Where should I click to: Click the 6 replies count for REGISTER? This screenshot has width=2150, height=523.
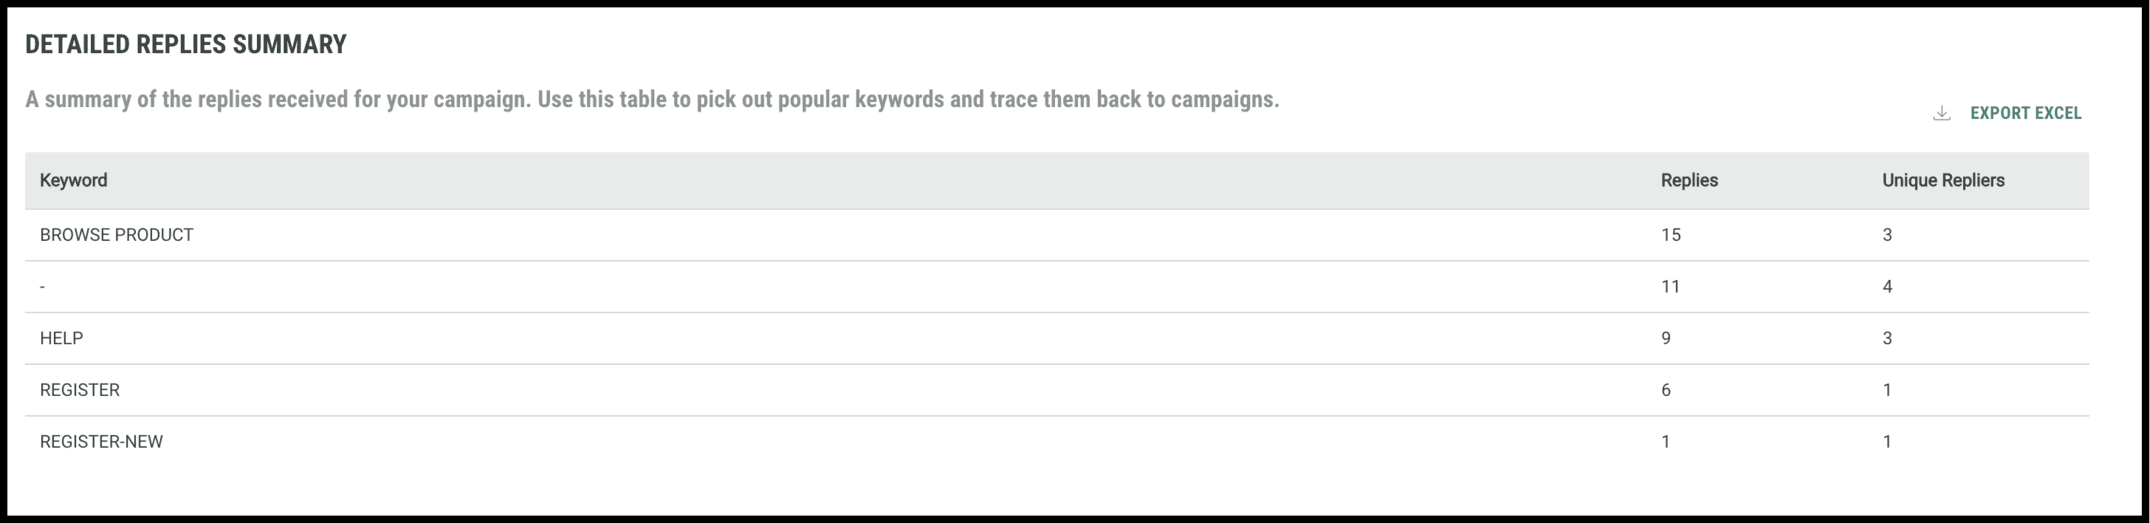click(1666, 390)
